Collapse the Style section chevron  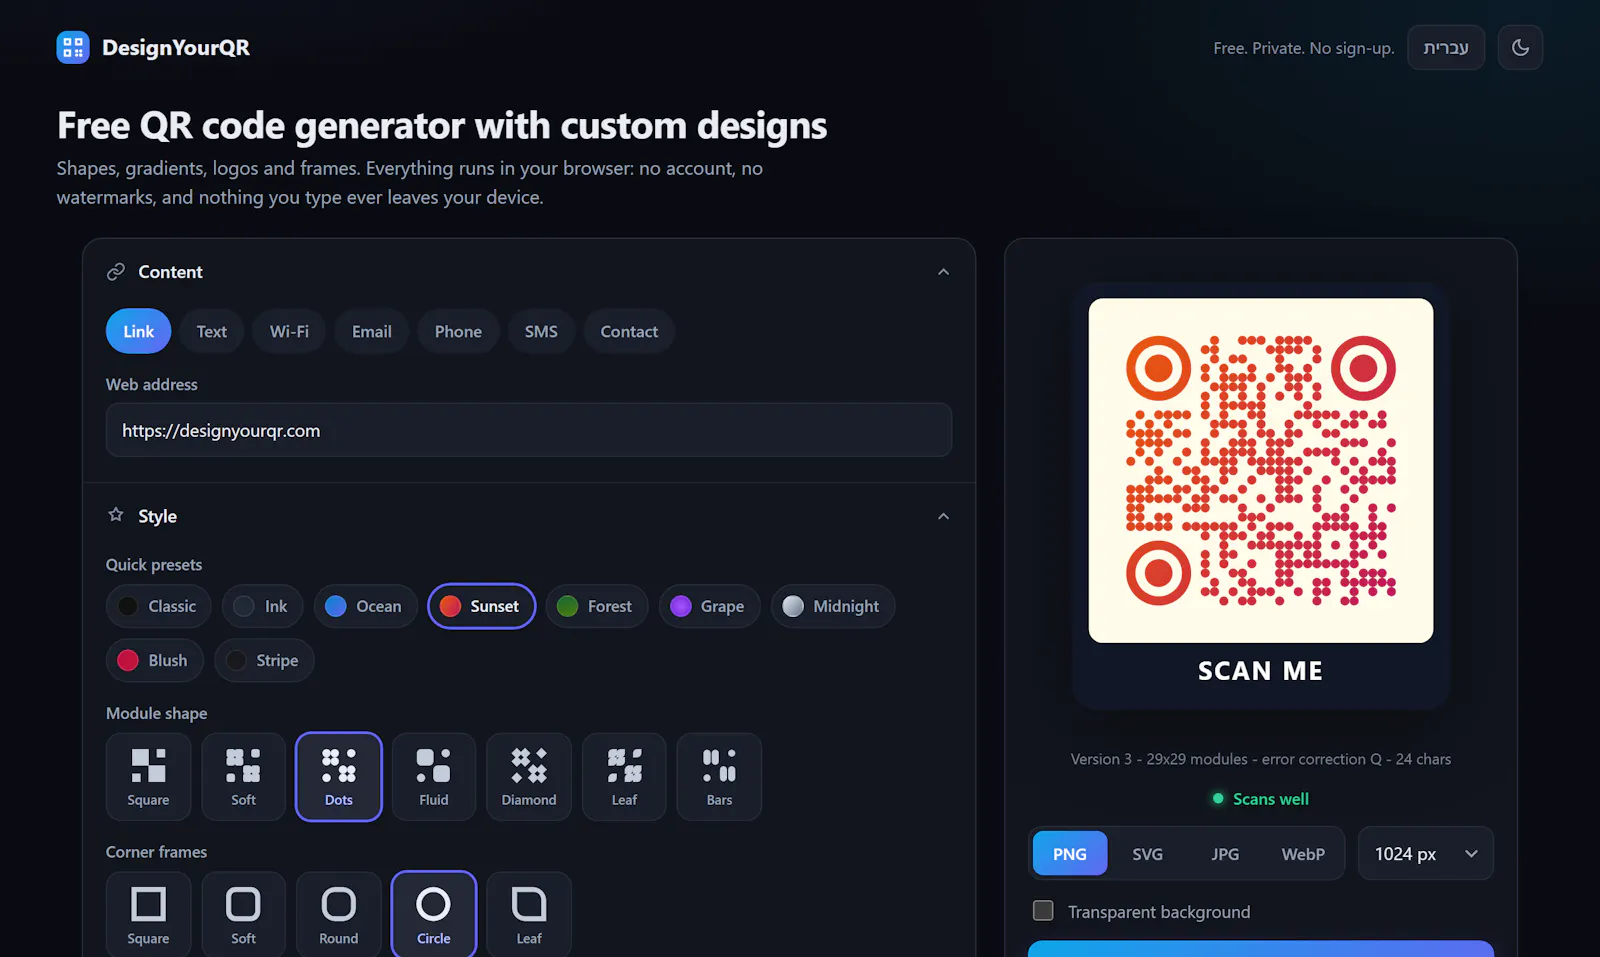pyautogui.click(x=943, y=516)
